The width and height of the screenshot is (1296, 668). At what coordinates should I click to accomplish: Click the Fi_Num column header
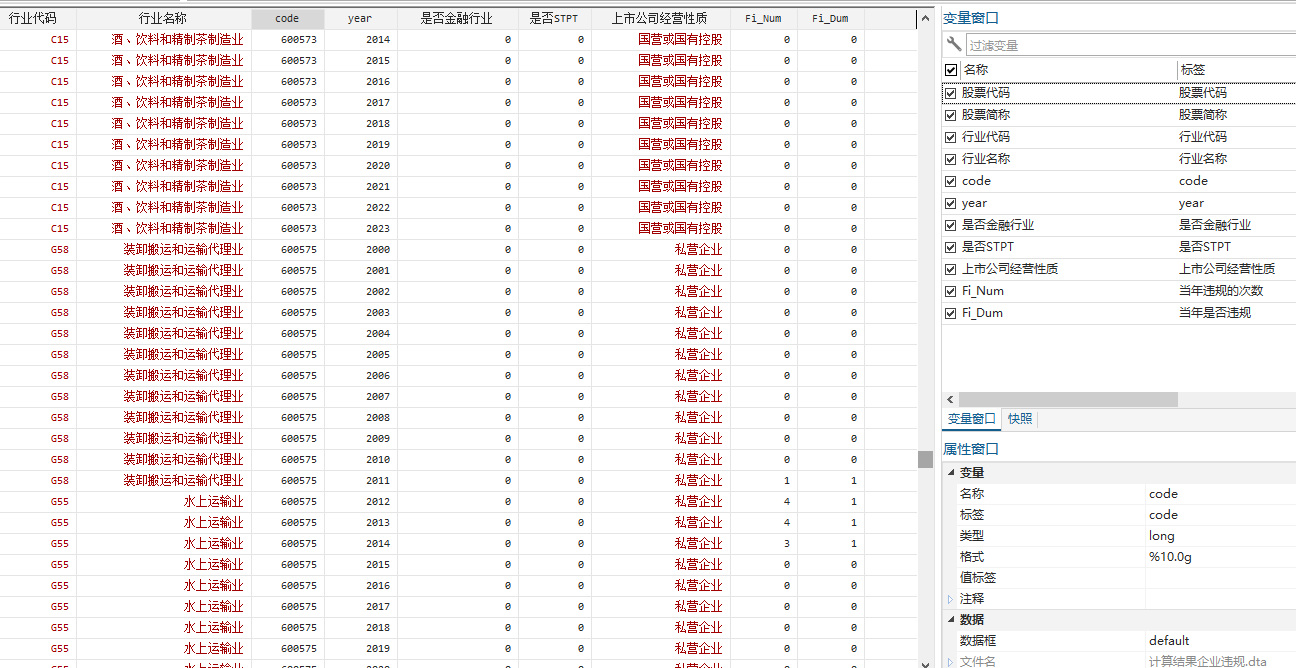click(x=763, y=18)
